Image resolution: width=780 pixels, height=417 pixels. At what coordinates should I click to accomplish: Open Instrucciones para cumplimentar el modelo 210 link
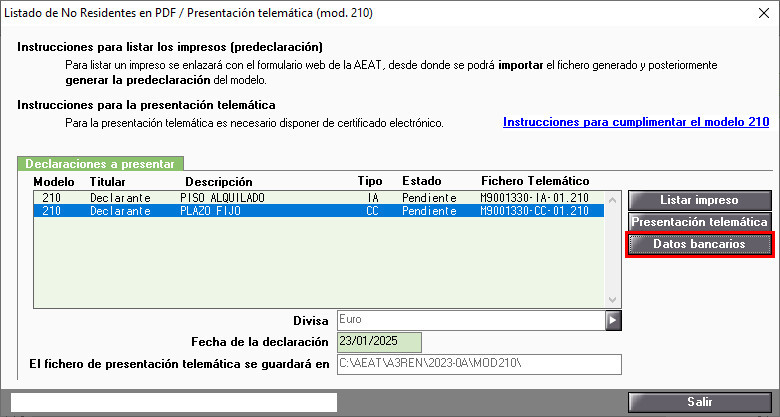636,122
